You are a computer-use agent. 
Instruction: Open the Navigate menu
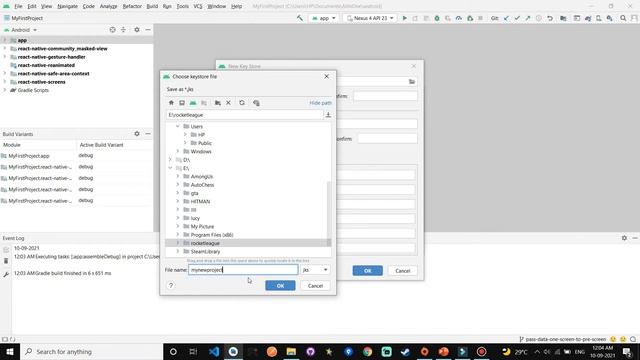(67, 6)
